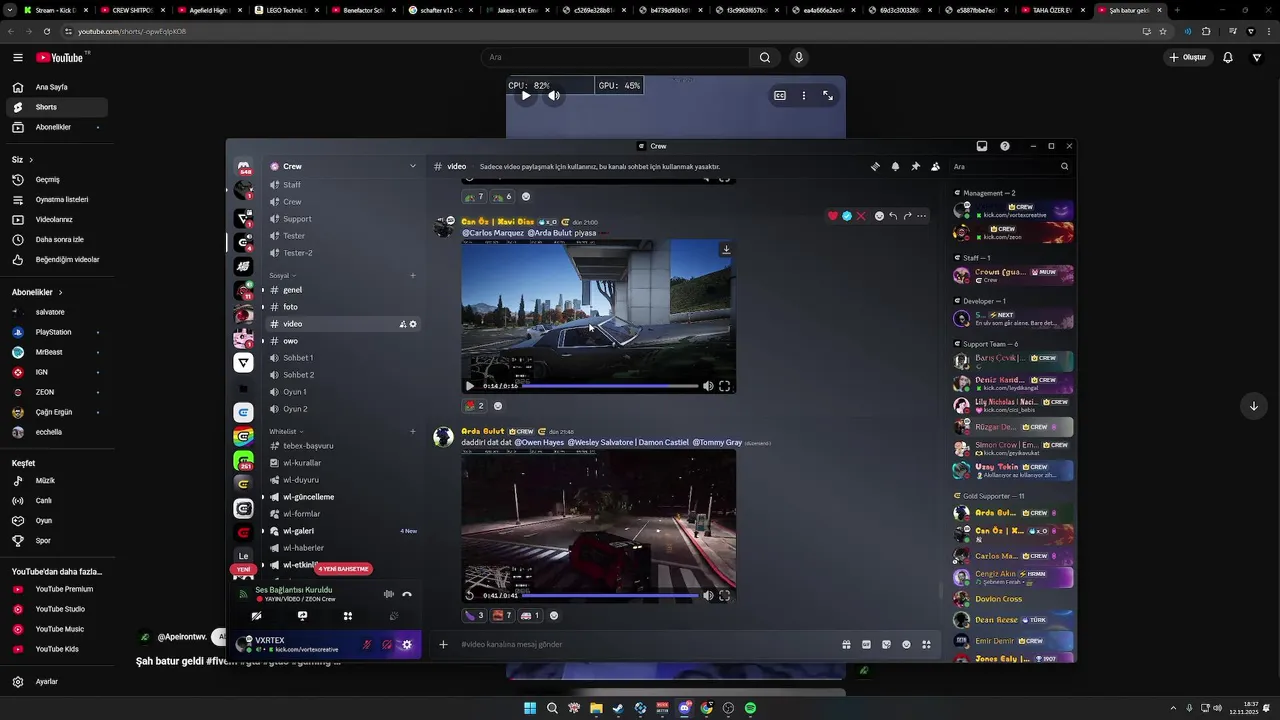Replay the second Discord video

470,595
